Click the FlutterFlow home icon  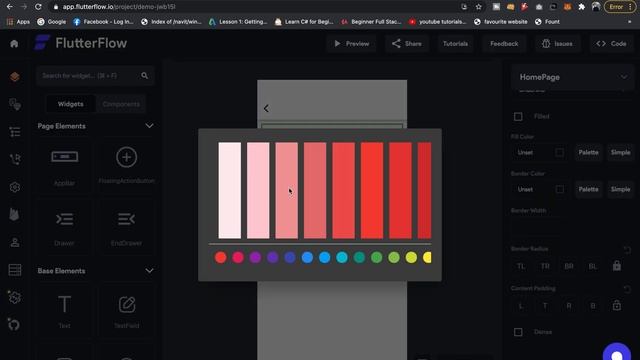[x=14, y=44]
